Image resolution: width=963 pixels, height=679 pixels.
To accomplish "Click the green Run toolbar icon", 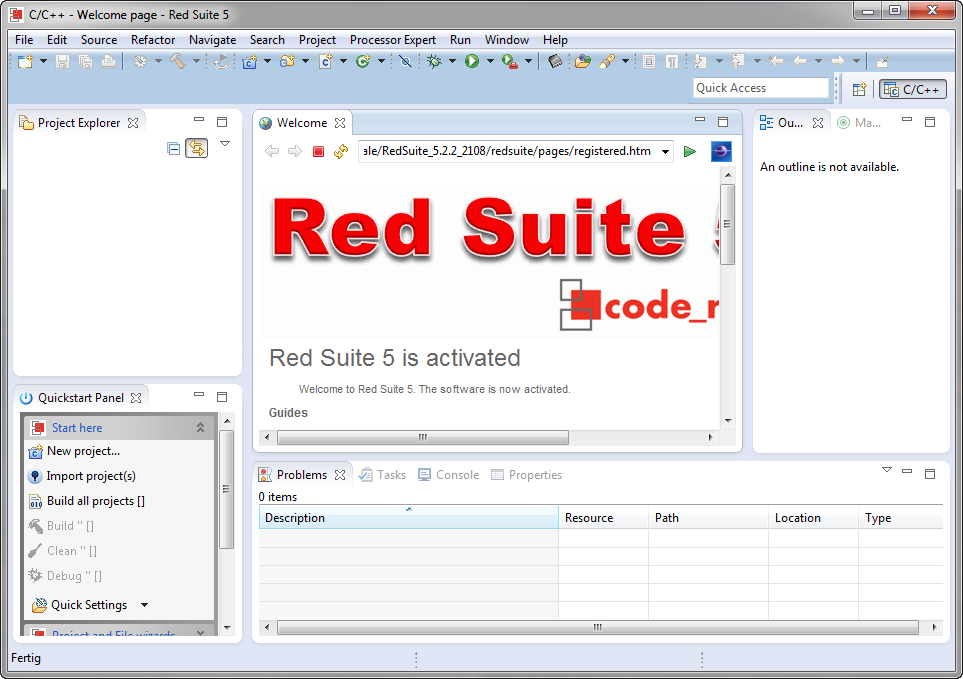I will pyautogui.click(x=471, y=62).
